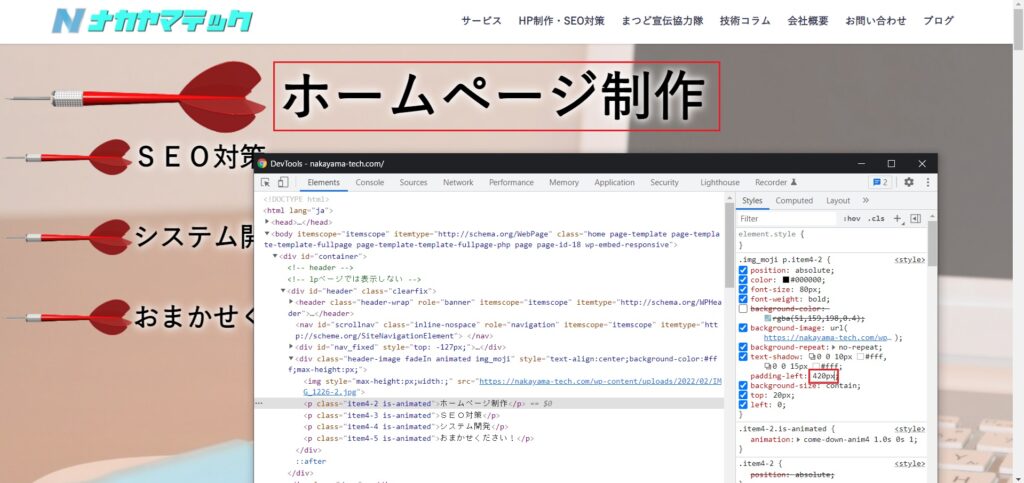Open the HP制作・SEO対策 navigation link
Viewport: 1024px width, 483px height.
562,21
